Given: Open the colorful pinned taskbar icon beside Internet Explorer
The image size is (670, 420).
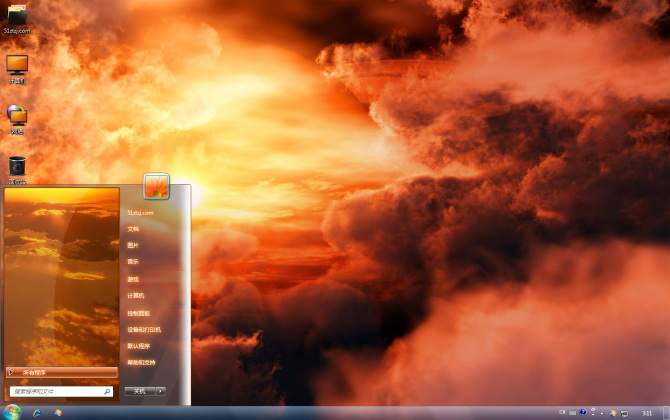Looking at the screenshot, I should point(58,413).
